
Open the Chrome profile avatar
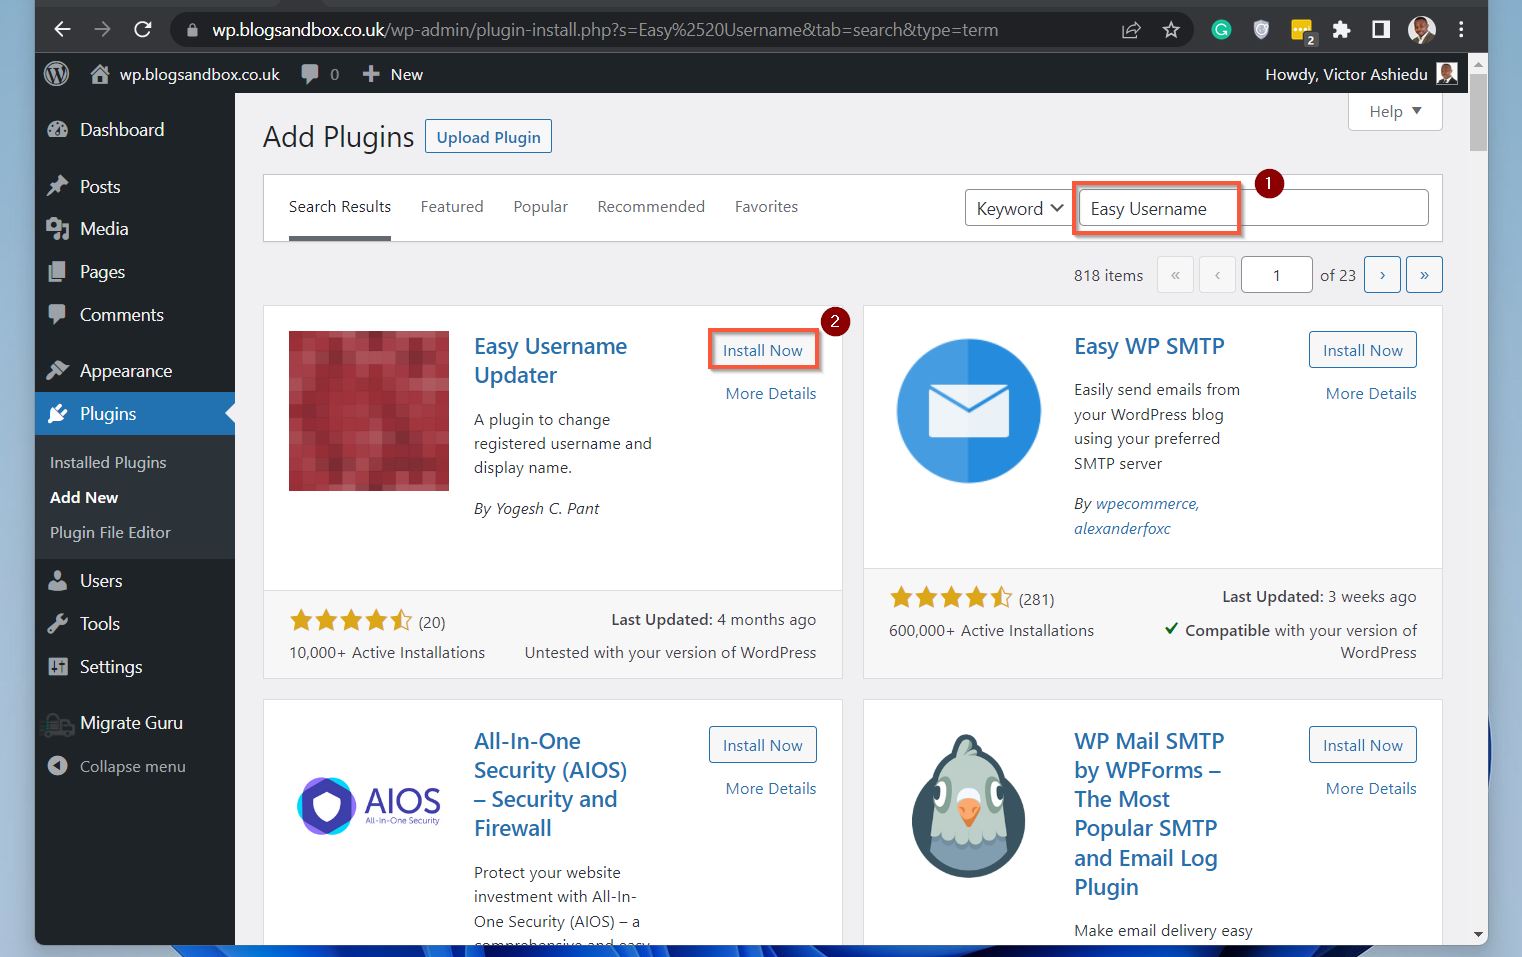(1421, 30)
